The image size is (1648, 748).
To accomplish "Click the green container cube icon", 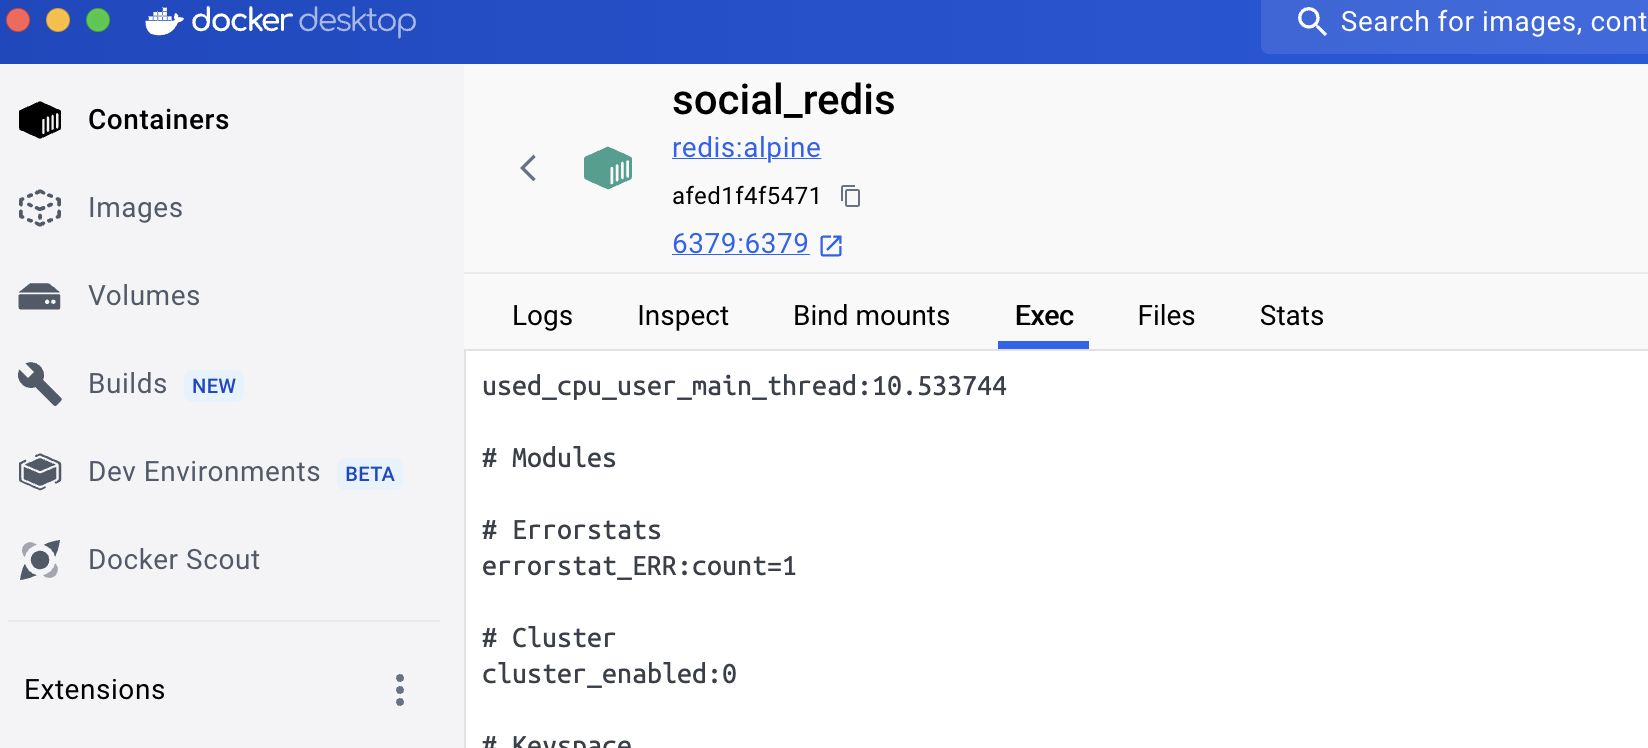I will [608, 168].
